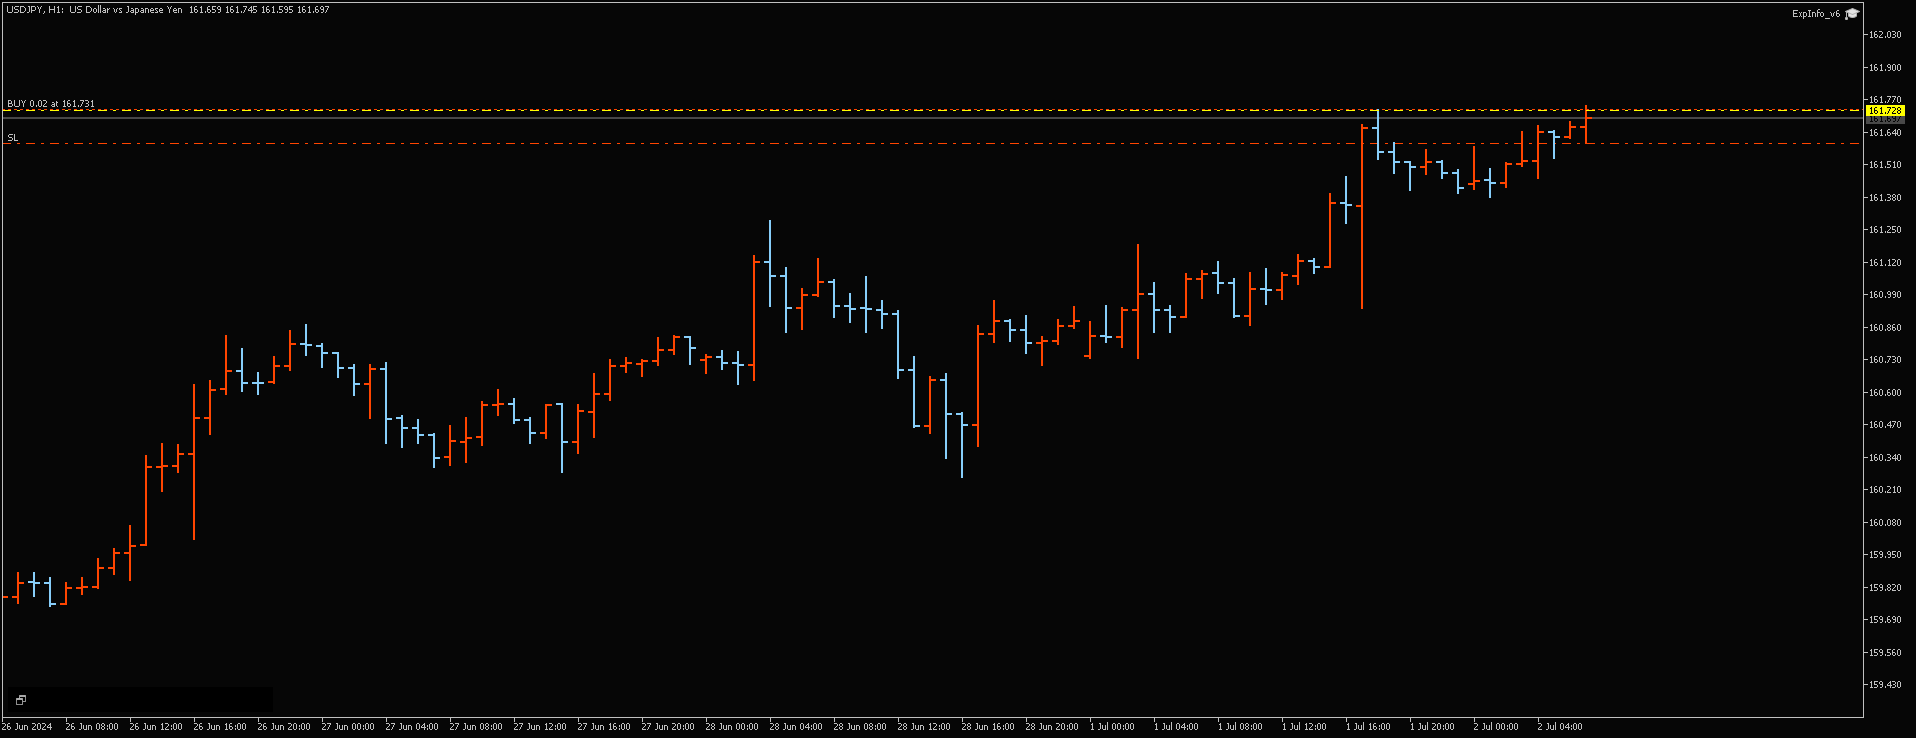
Task: Click the ExpInfo_v6 expert advisor name
Action: click(1816, 14)
